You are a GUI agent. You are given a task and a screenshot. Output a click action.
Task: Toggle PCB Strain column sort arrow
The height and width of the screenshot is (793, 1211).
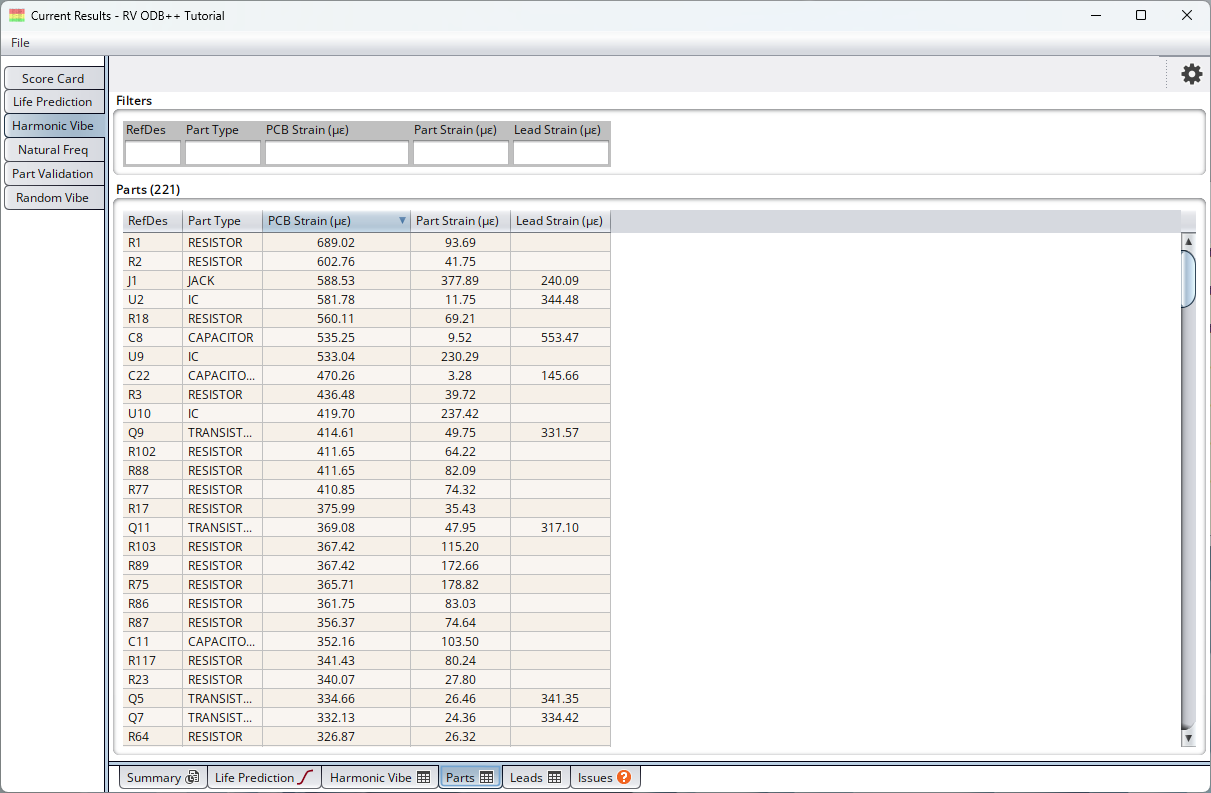[402, 221]
